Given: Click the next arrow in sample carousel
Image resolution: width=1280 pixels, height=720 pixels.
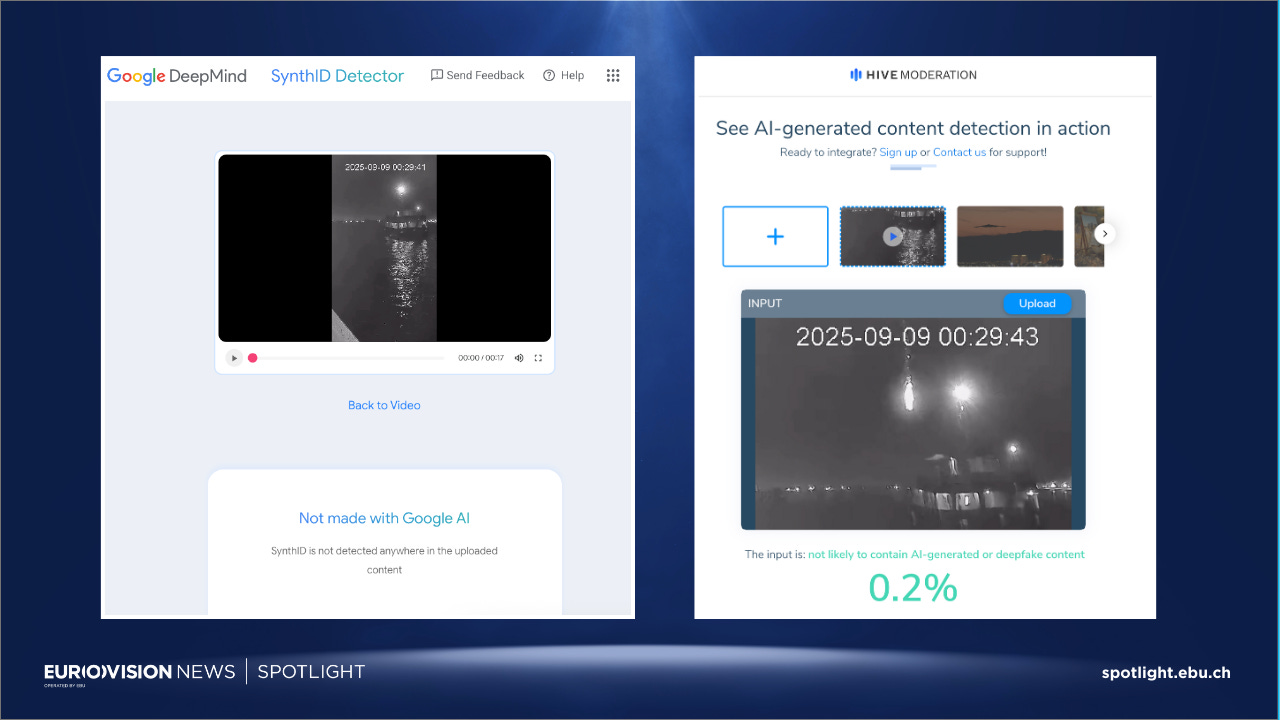Looking at the screenshot, I should tap(1104, 233).
